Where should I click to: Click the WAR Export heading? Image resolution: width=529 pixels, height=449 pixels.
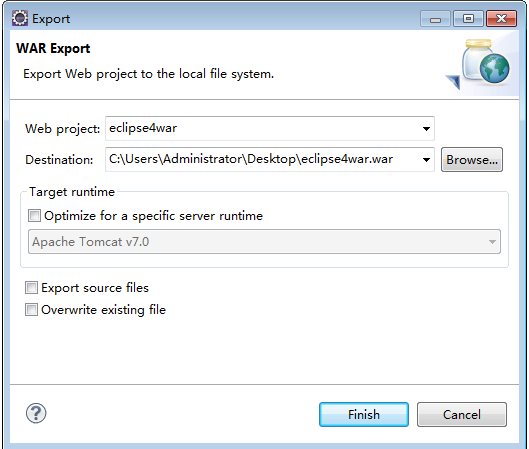click(x=53, y=49)
